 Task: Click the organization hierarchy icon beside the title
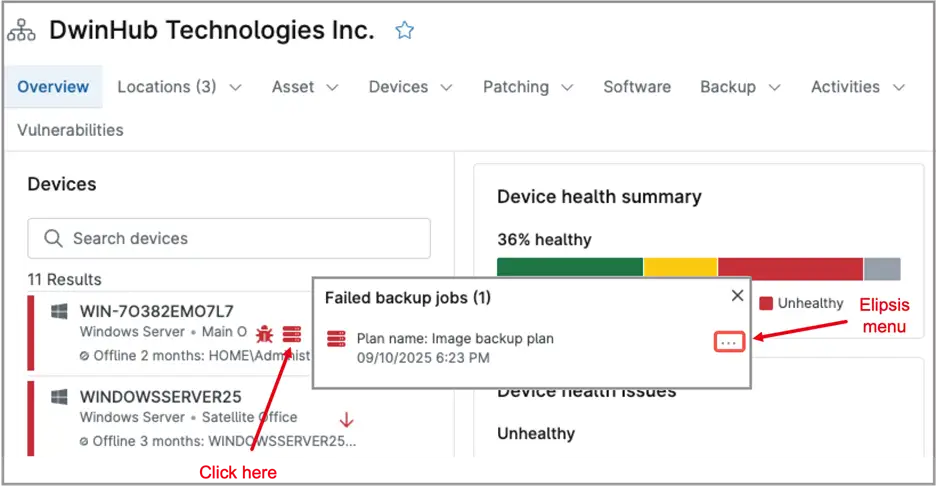[x=21, y=30]
